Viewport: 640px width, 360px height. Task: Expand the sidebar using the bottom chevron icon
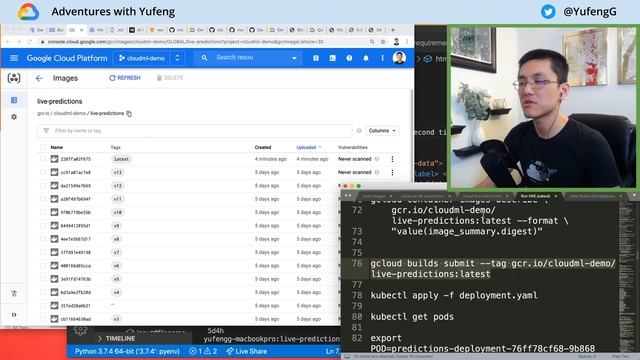tap(14, 315)
